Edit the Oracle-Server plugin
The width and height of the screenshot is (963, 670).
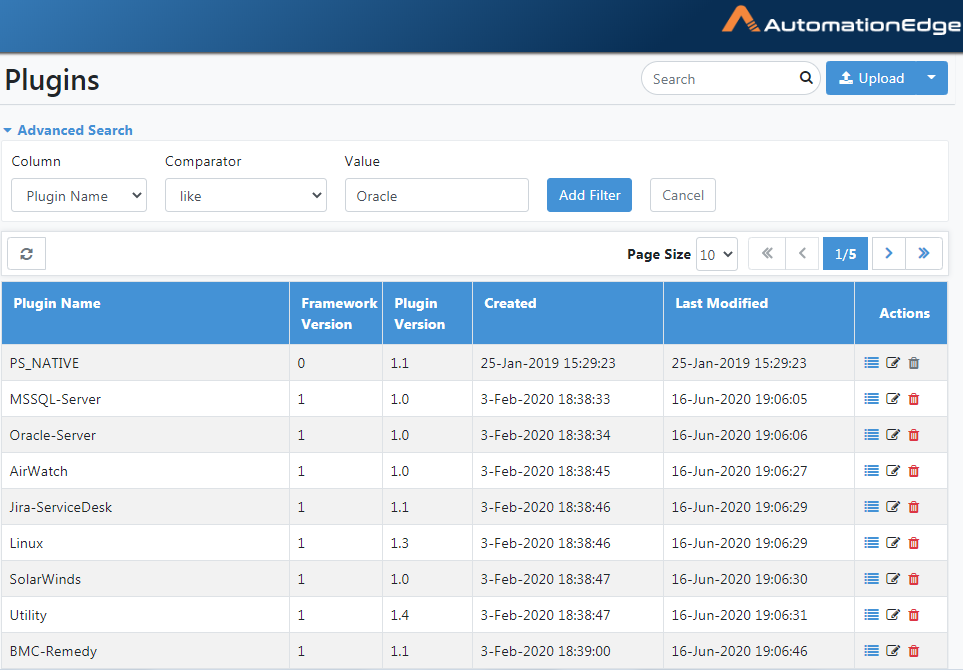(x=893, y=435)
